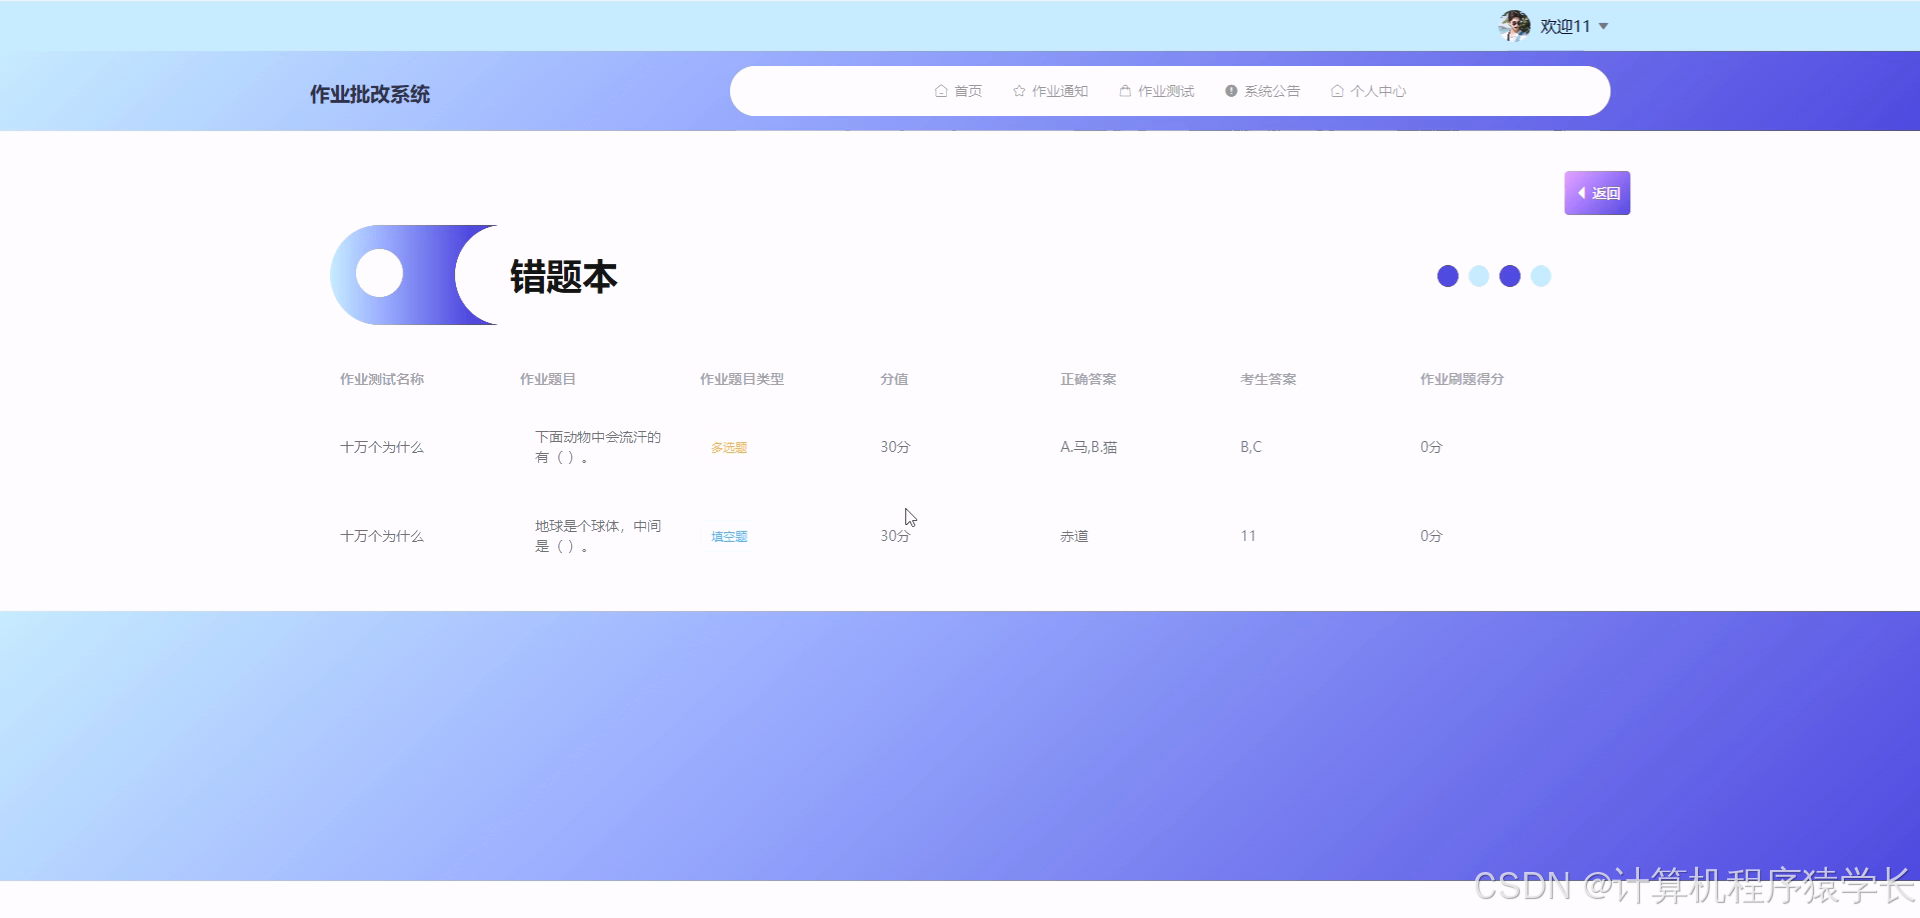Screen dimensions: 1920x918
Task: Click the user avatar photo at top right
Action: [x=1514, y=25]
